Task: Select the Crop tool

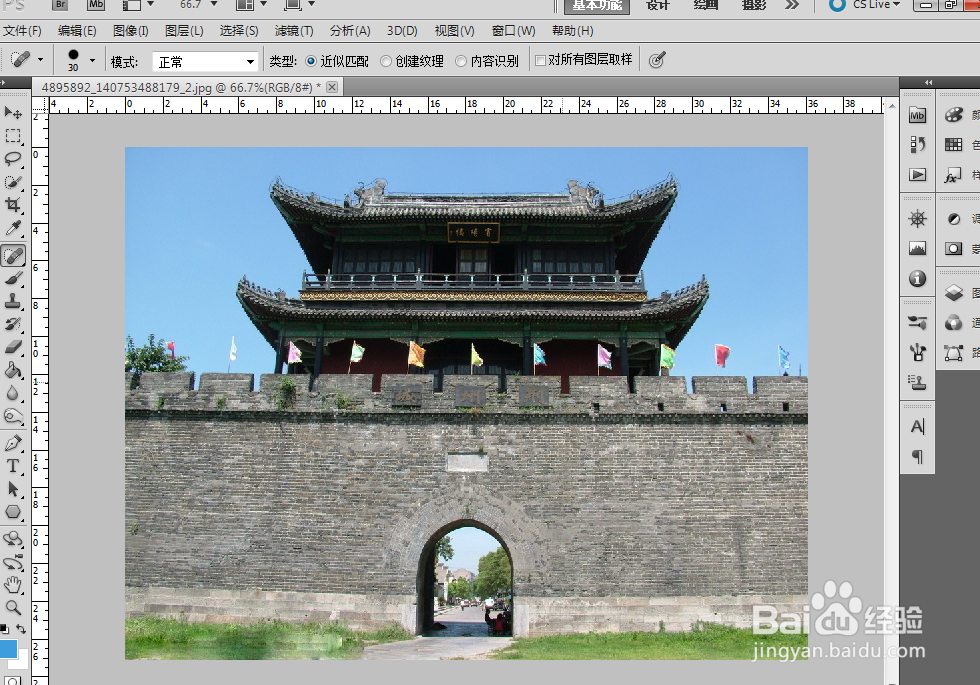Action: tap(13, 205)
